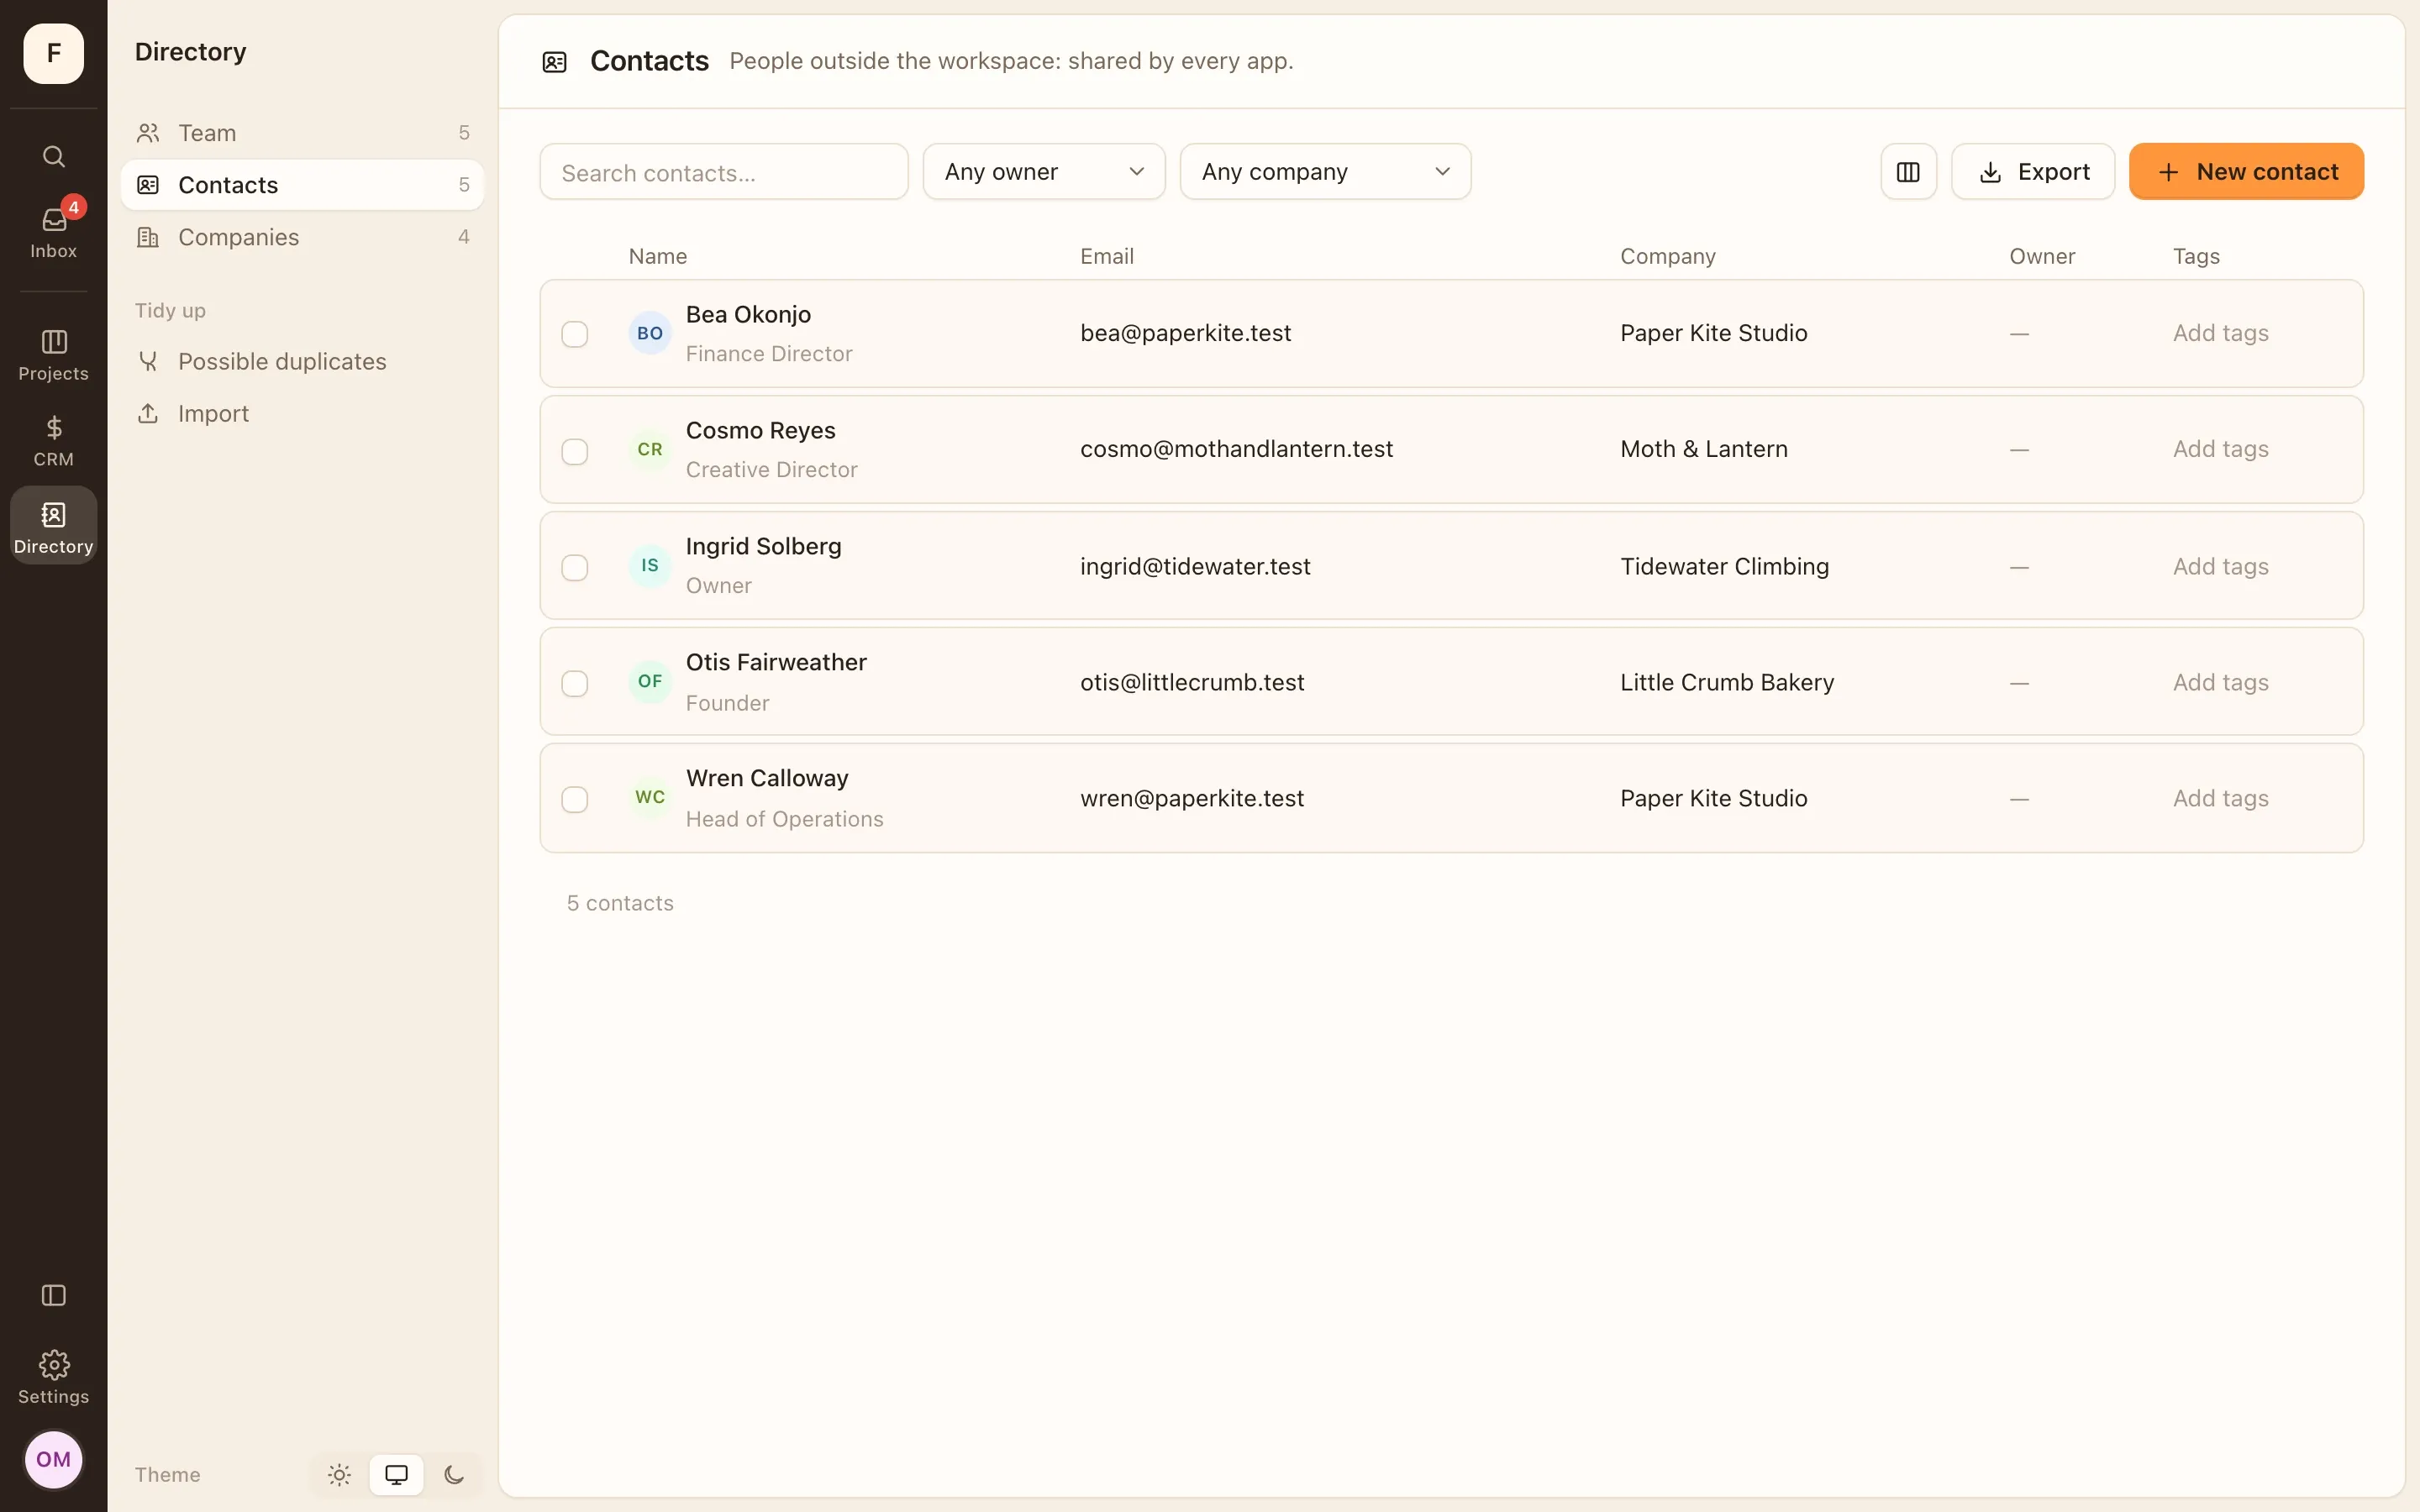Tick the Cosmo Reyes row checkbox
This screenshot has height=1512, width=2420.
tap(574, 451)
